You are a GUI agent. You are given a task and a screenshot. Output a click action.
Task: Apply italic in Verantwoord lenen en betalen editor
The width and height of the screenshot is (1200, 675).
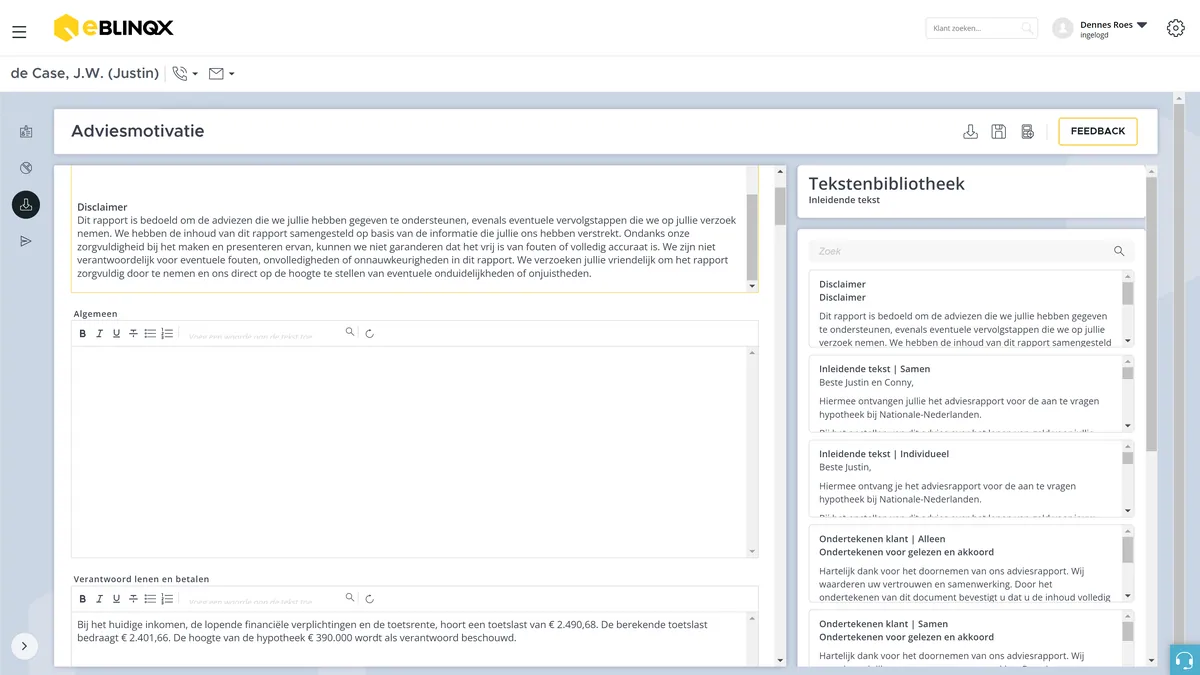(100, 599)
